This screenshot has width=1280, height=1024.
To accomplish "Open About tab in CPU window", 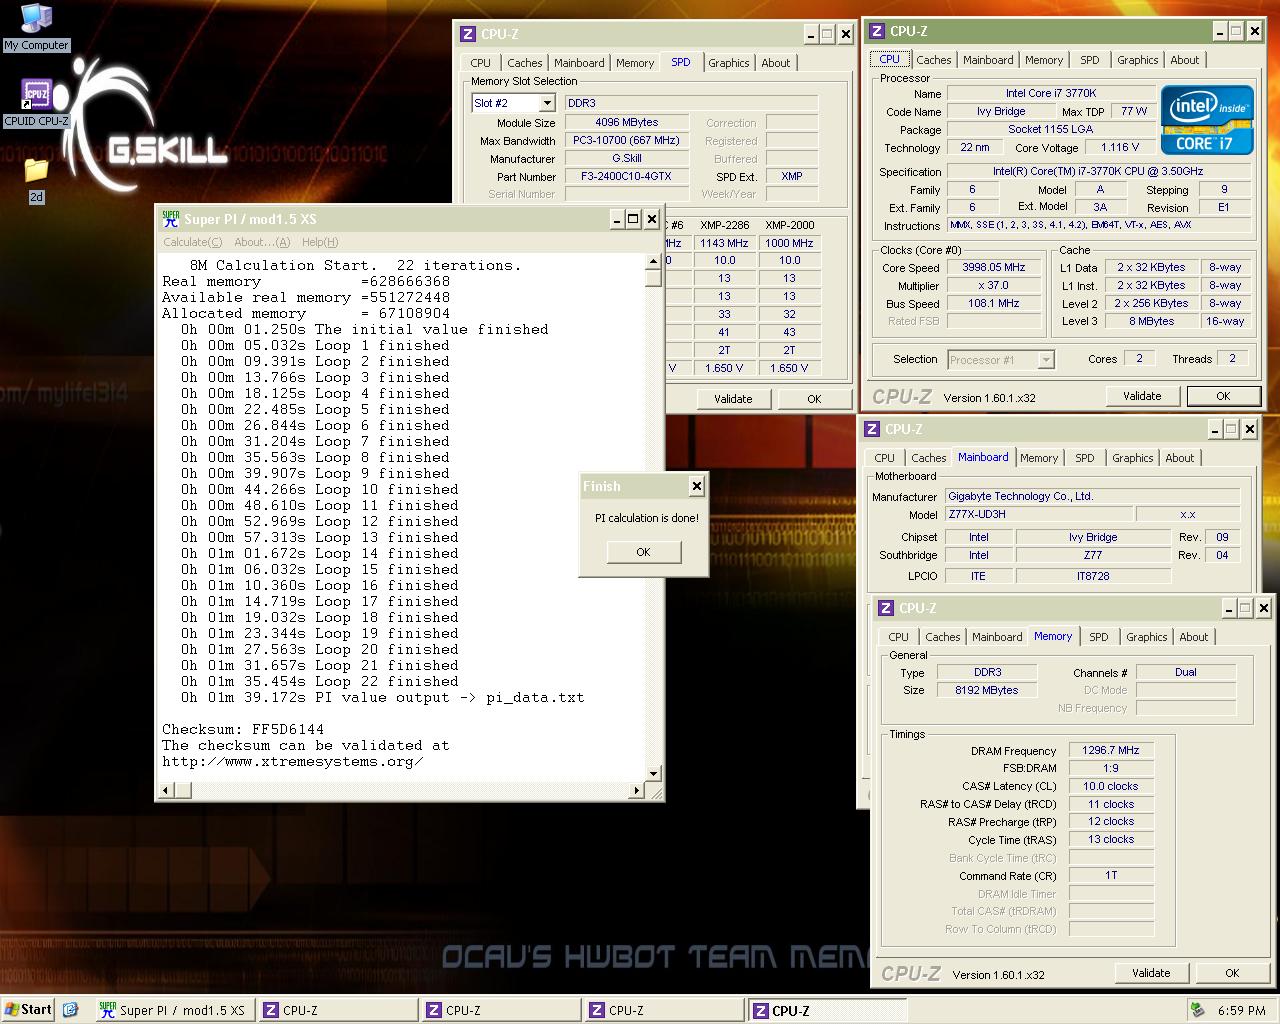I will click(x=1185, y=60).
